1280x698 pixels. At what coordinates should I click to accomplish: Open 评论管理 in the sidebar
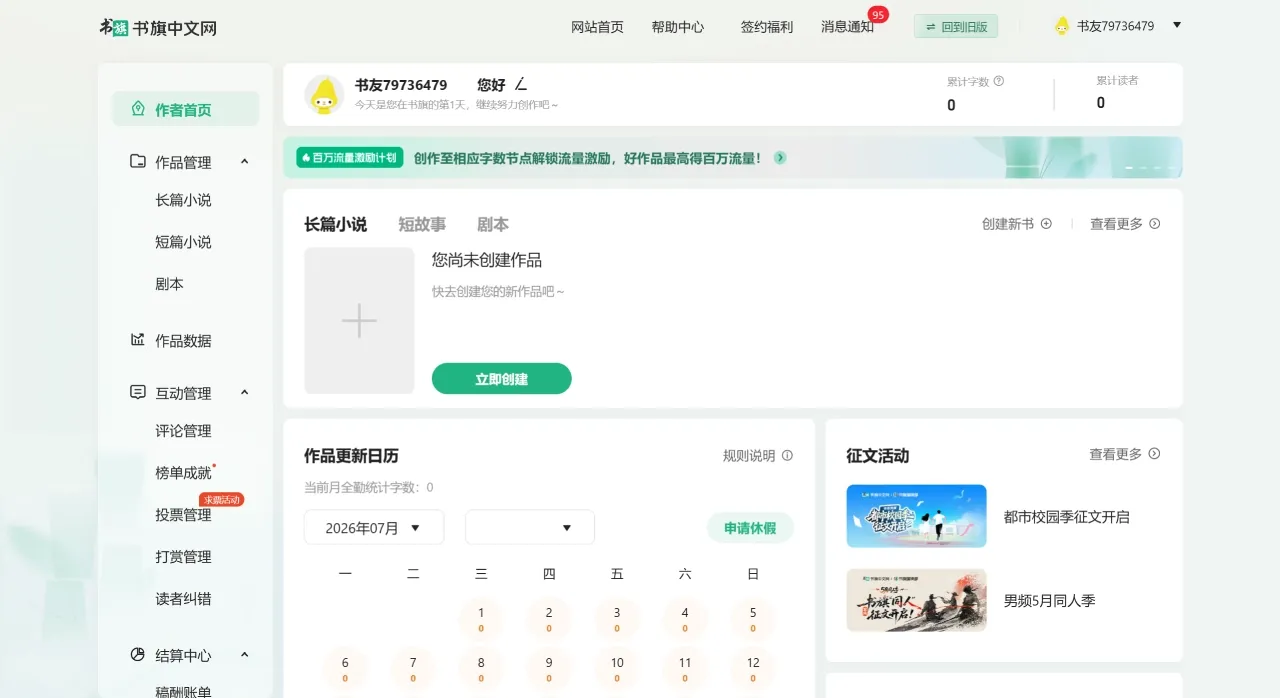coord(183,431)
